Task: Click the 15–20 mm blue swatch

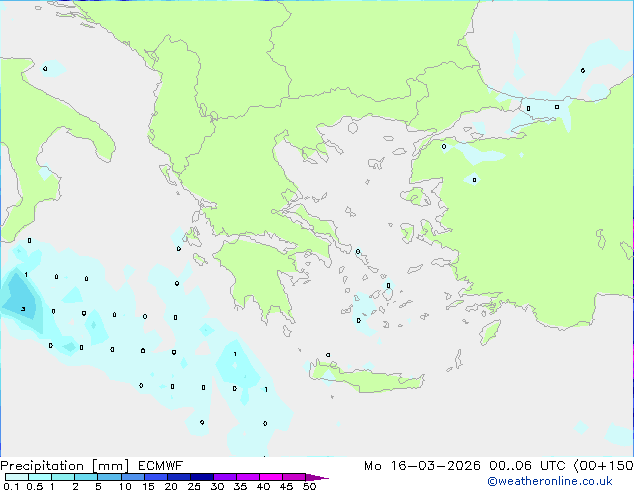Action: click(155, 477)
